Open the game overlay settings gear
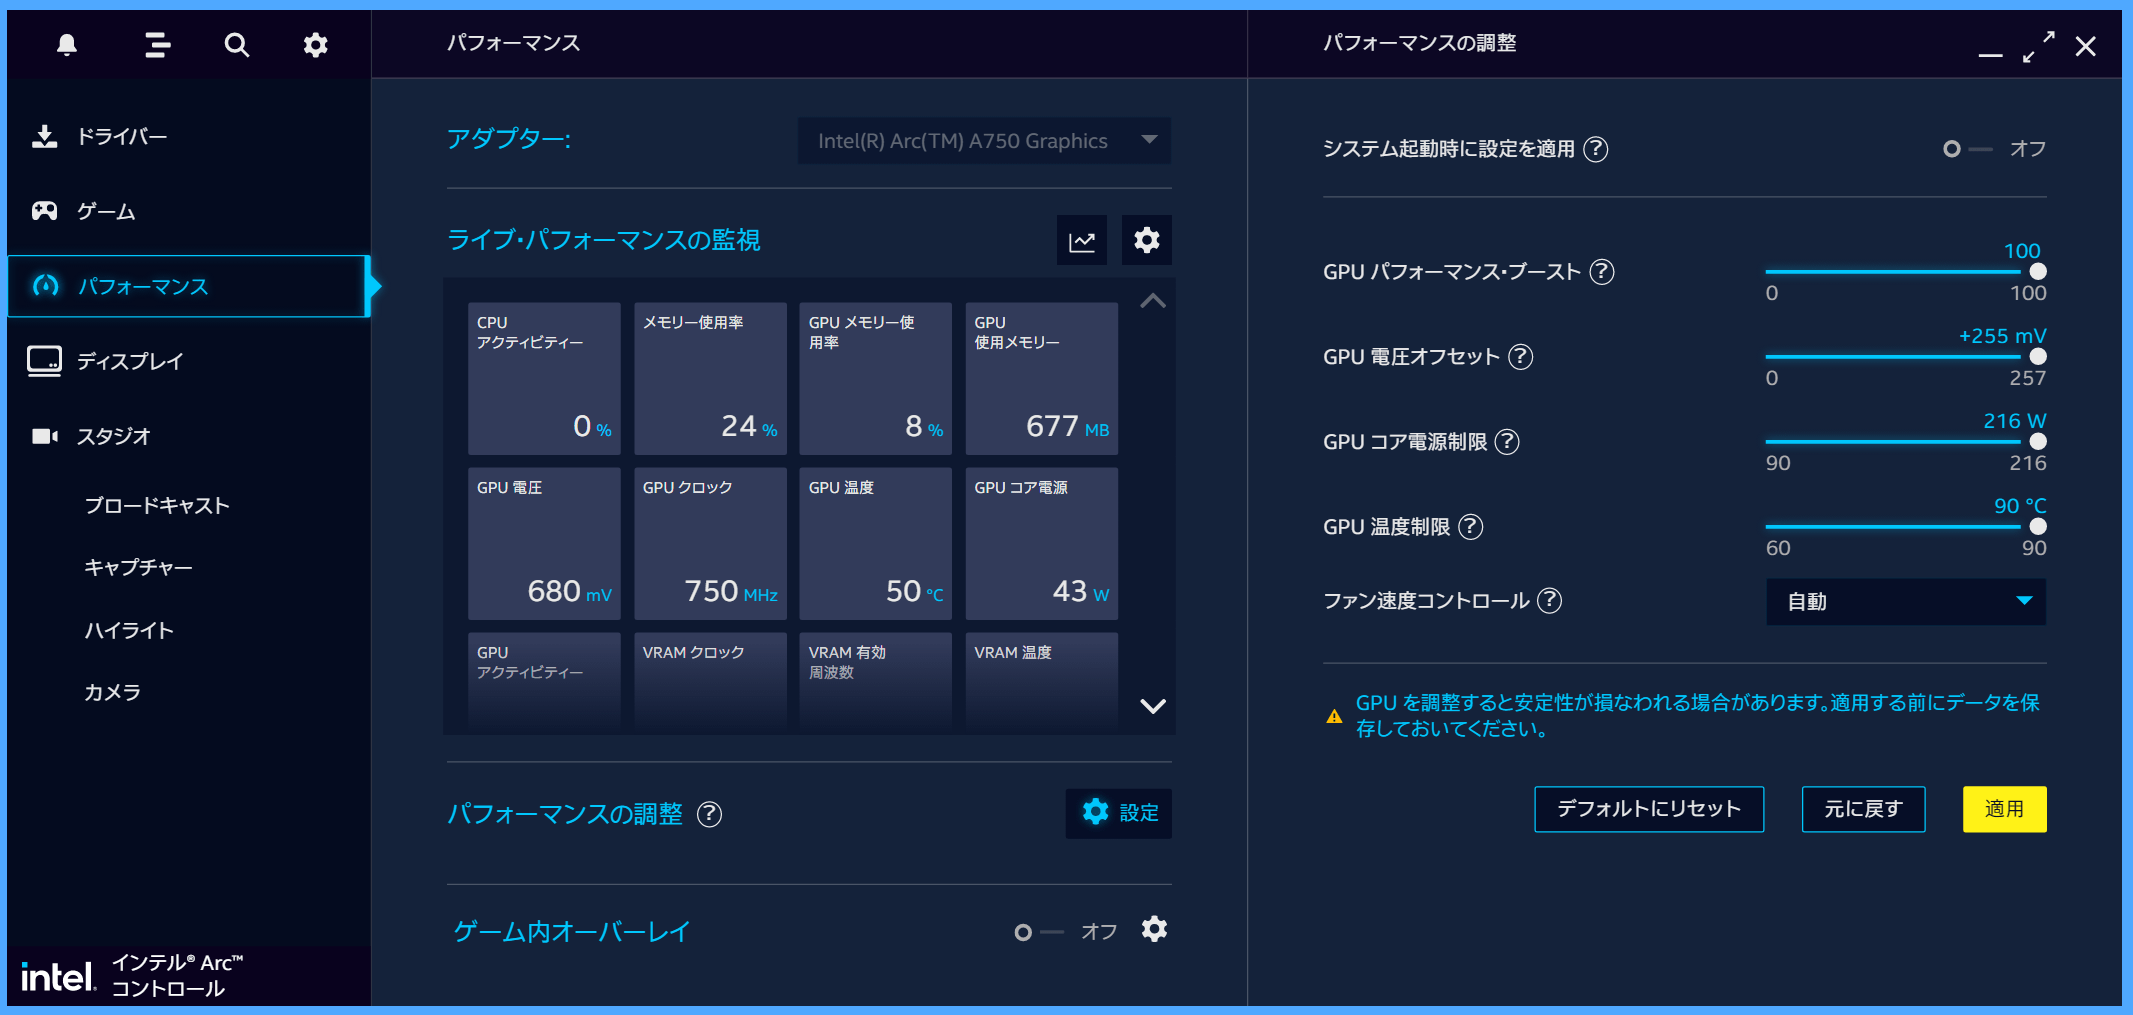The width and height of the screenshot is (2133, 1015). click(1154, 930)
